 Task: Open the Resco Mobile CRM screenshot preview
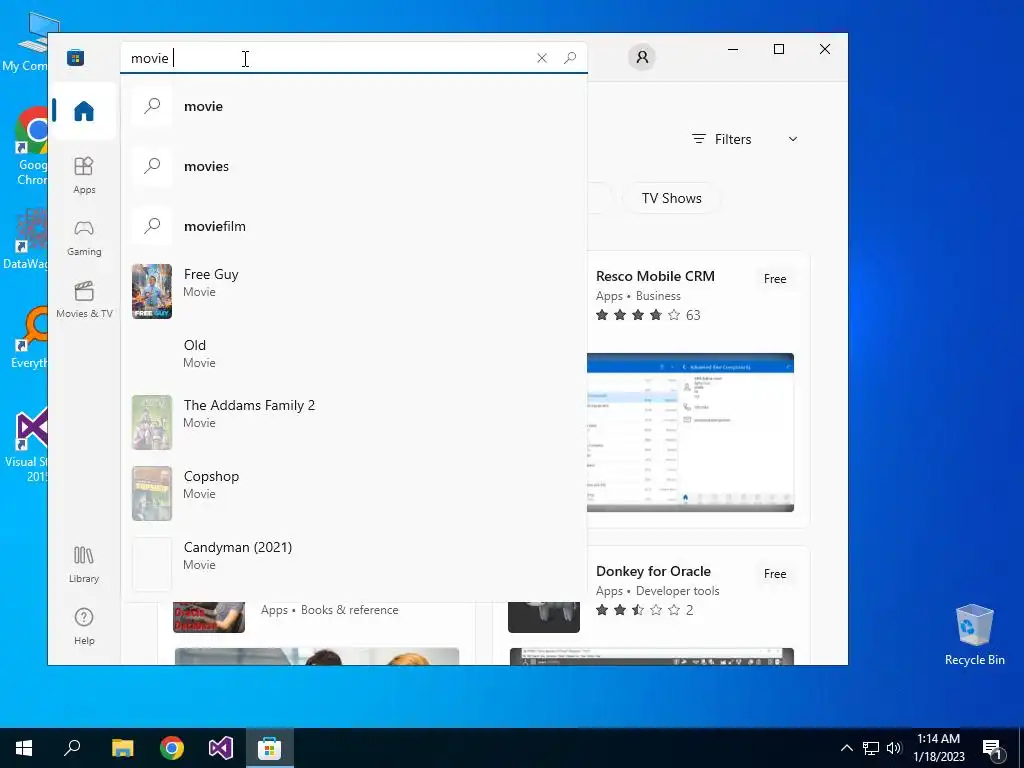tap(690, 432)
